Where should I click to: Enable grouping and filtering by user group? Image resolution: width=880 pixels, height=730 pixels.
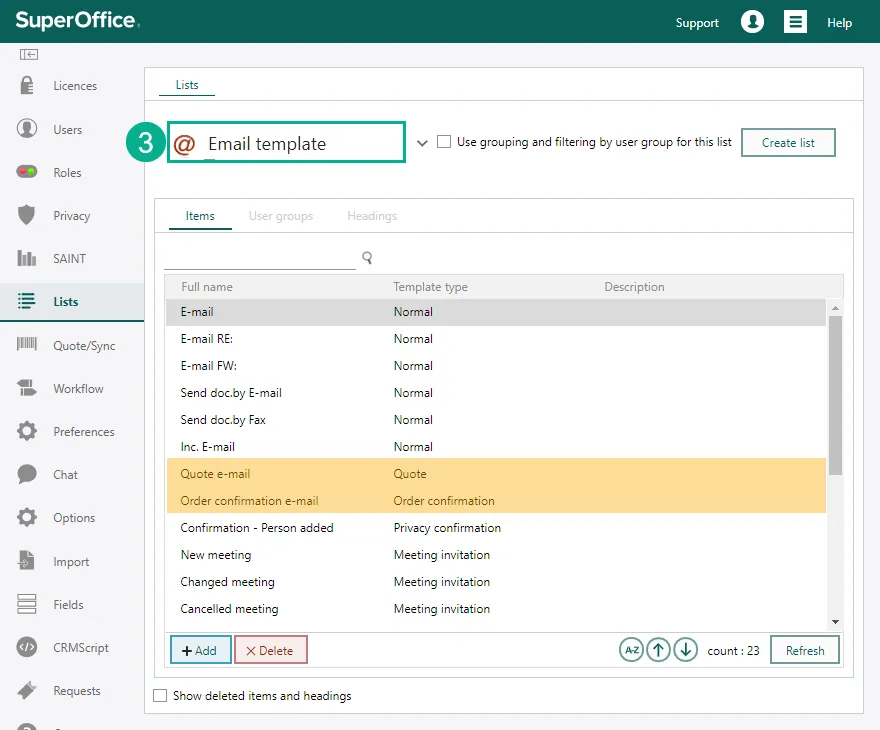(444, 142)
